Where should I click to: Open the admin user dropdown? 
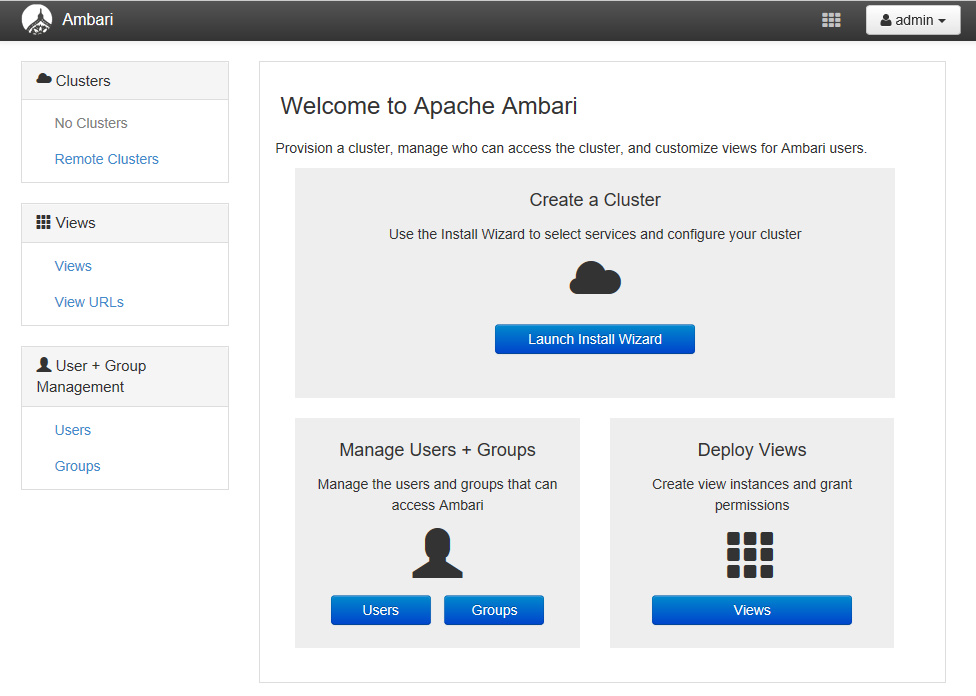pyautogui.click(x=913, y=20)
